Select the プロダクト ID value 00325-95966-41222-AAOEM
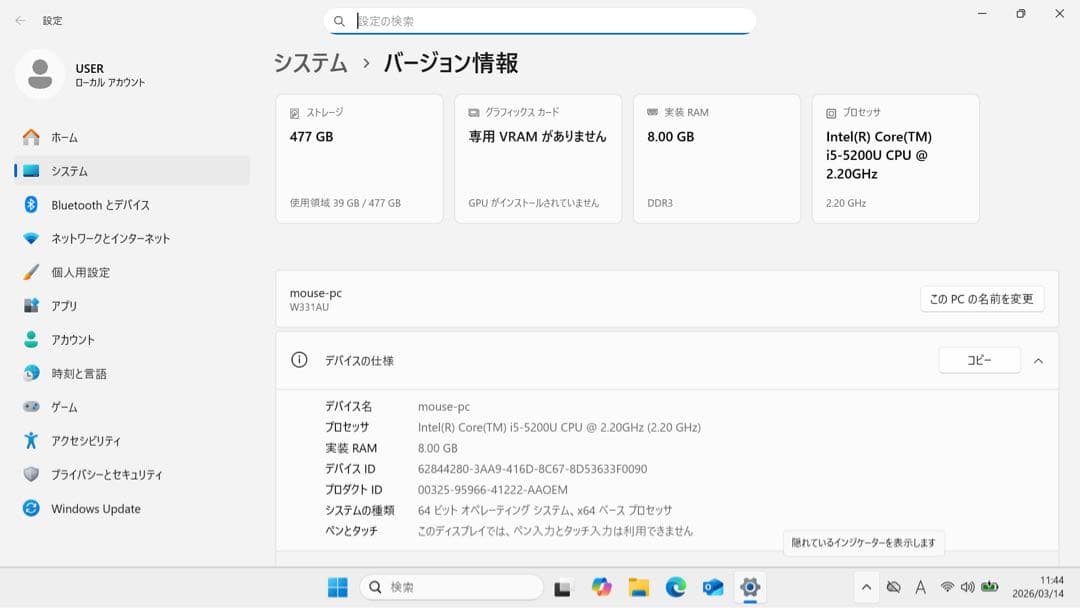 (492, 490)
